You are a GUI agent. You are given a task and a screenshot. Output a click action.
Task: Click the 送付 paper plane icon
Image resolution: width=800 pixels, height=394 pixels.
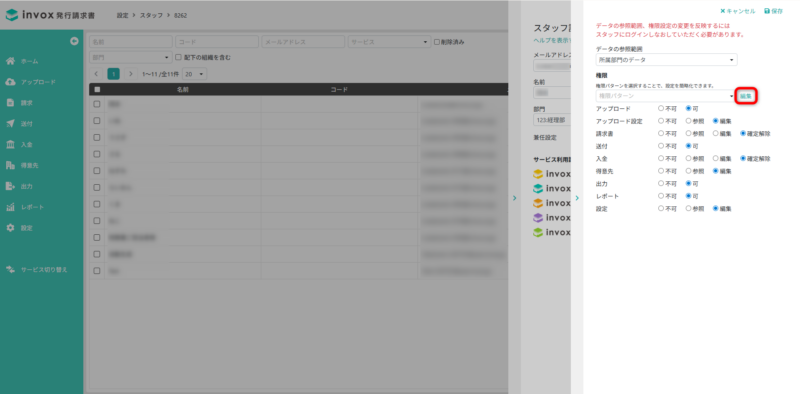tap(10, 124)
